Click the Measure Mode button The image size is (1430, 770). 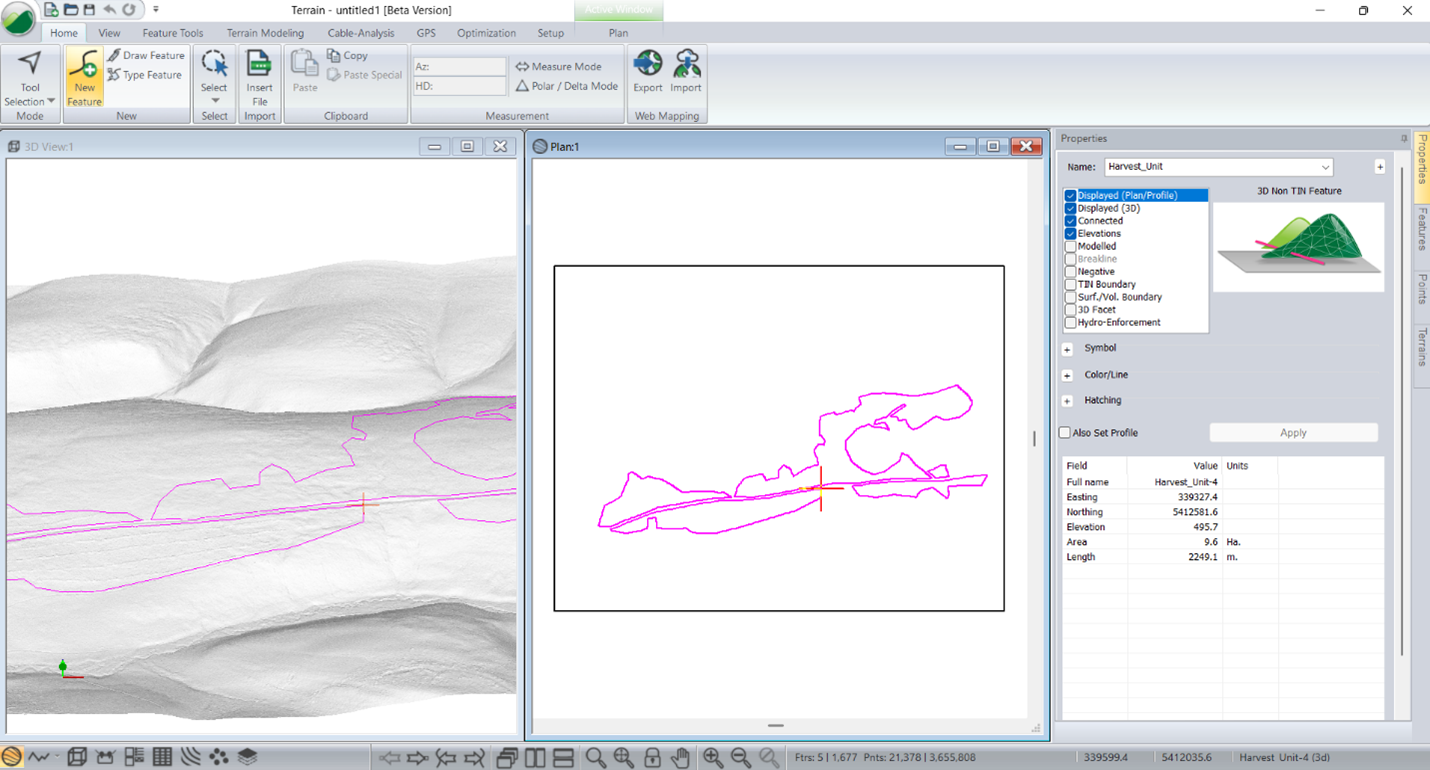[x=558, y=67]
